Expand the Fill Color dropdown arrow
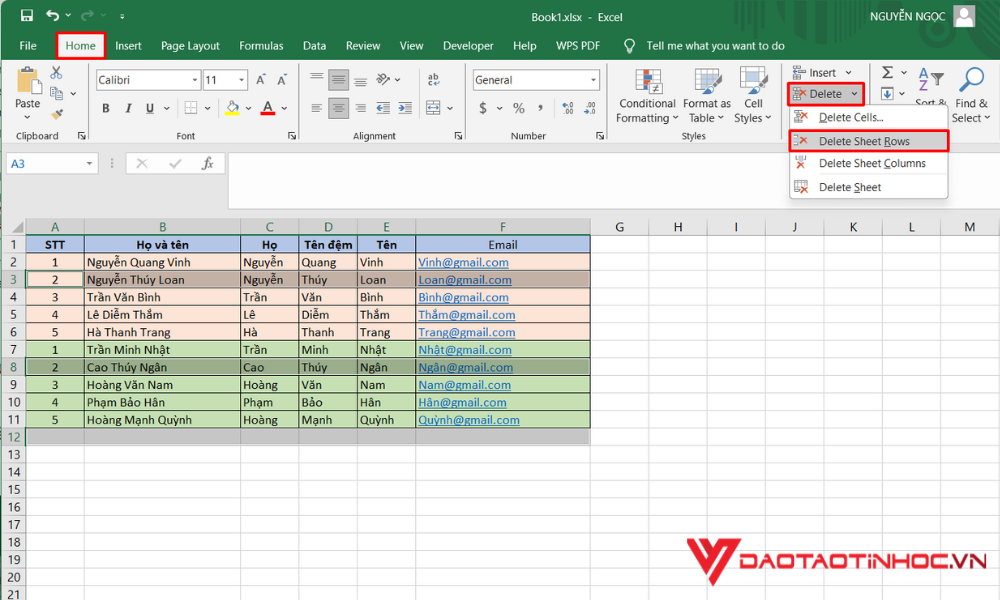 (x=247, y=108)
